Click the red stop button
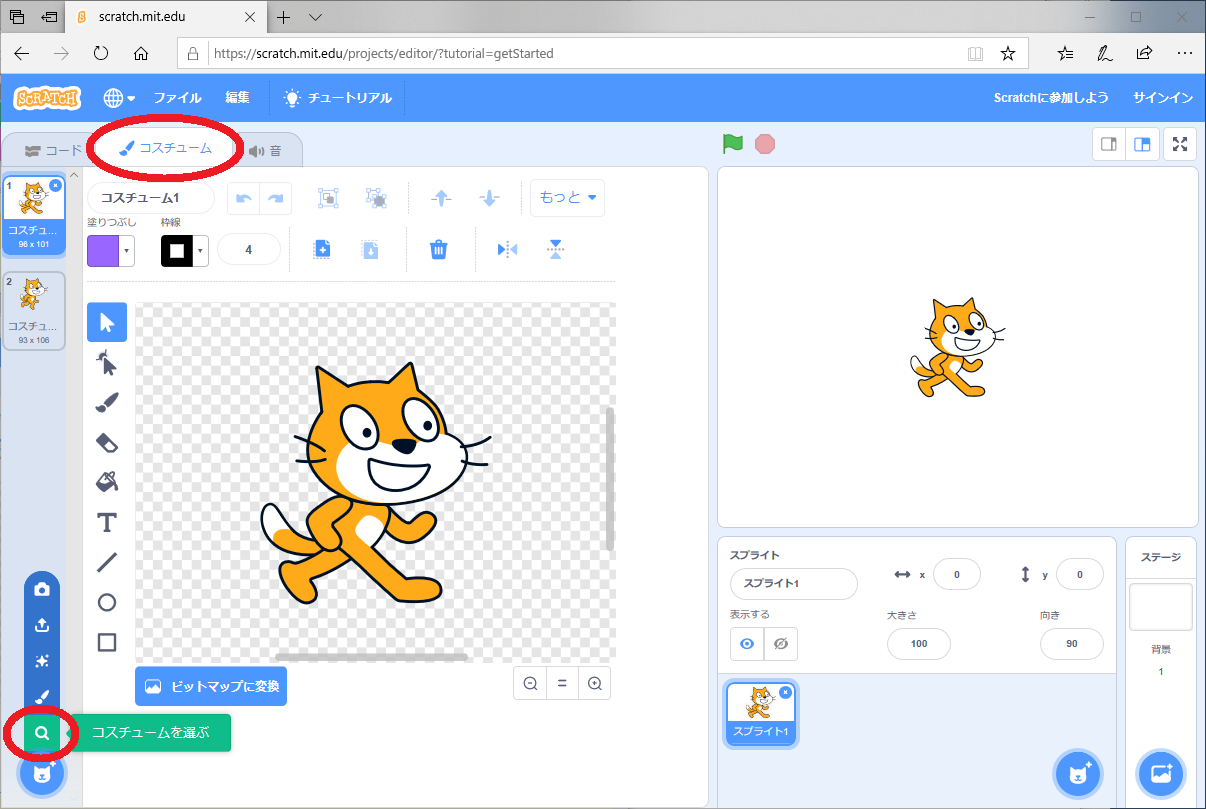Viewport: 1206px width, 809px height. [765, 144]
